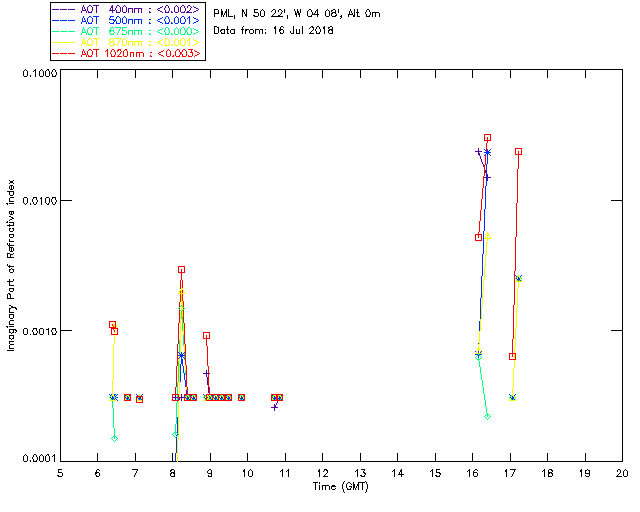The height and width of the screenshot is (512, 640).
Task: Select the highest red square marker after 16 GMT
Action: pyautogui.click(x=487, y=138)
